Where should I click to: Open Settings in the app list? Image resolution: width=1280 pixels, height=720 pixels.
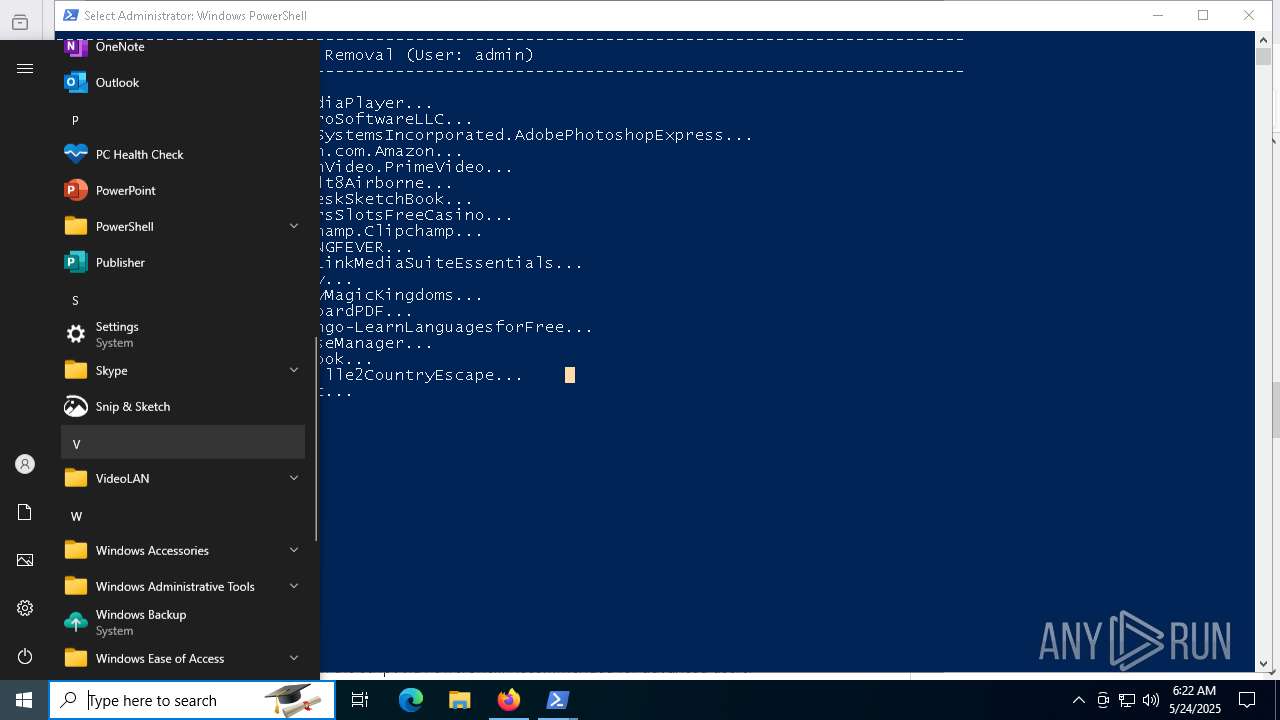click(183, 335)
